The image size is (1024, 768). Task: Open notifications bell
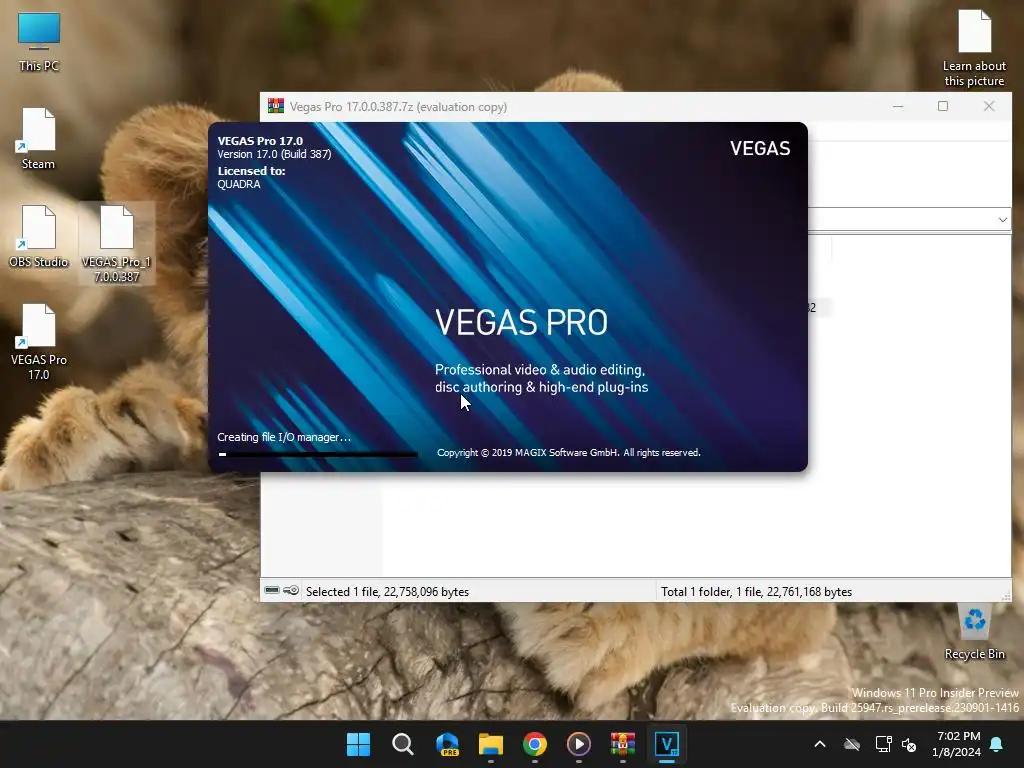997,744
